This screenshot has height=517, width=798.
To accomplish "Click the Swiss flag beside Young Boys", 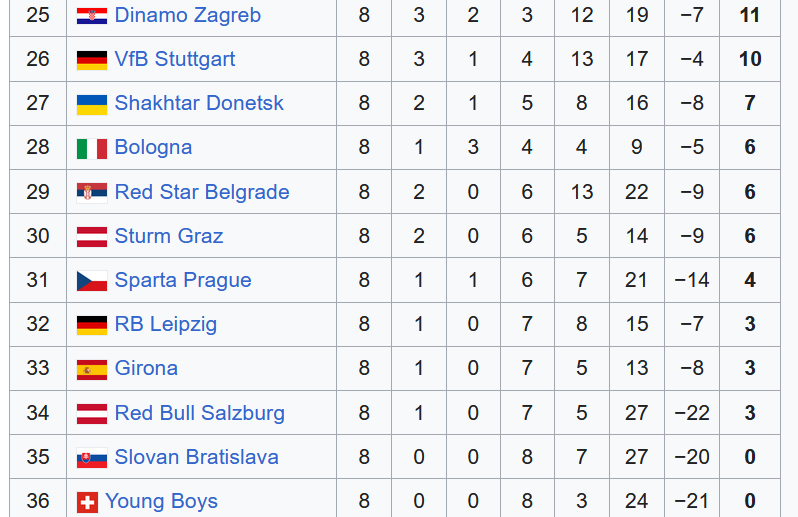I will [87, 502].
